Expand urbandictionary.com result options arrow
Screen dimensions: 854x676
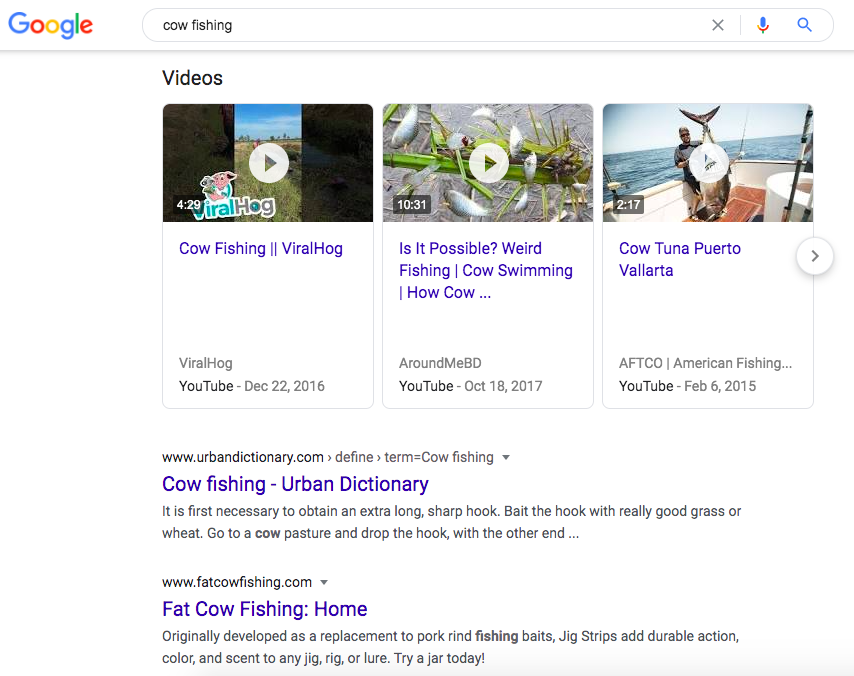[506, 458]
